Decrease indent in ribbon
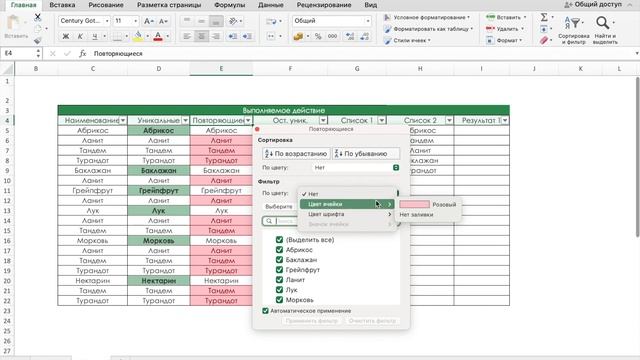This screenshot has height=360, width=640. [x=233, y=36]
